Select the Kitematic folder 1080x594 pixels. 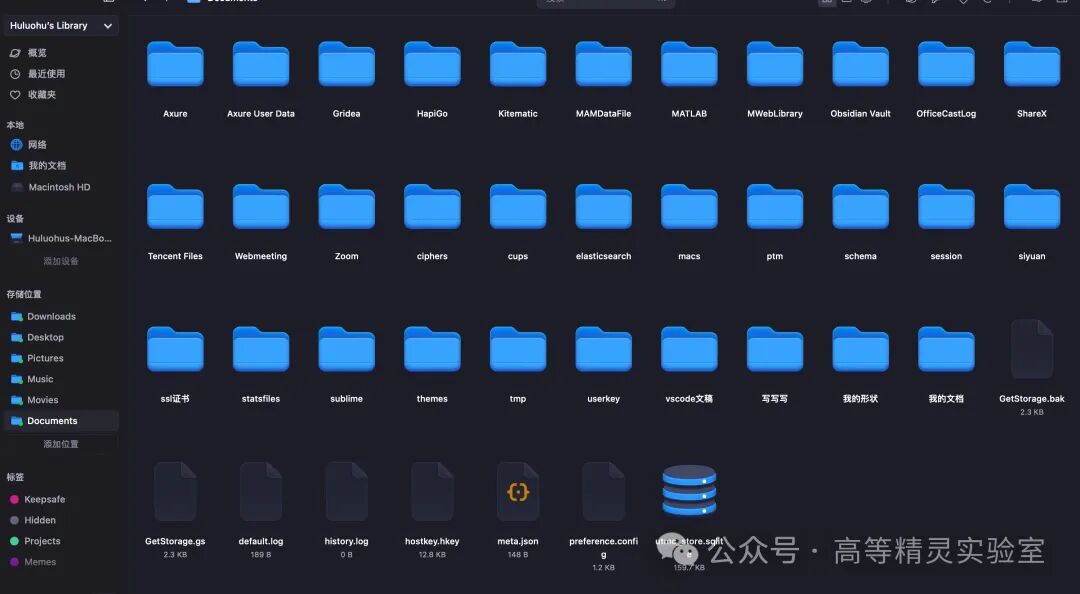pos(518,64)
